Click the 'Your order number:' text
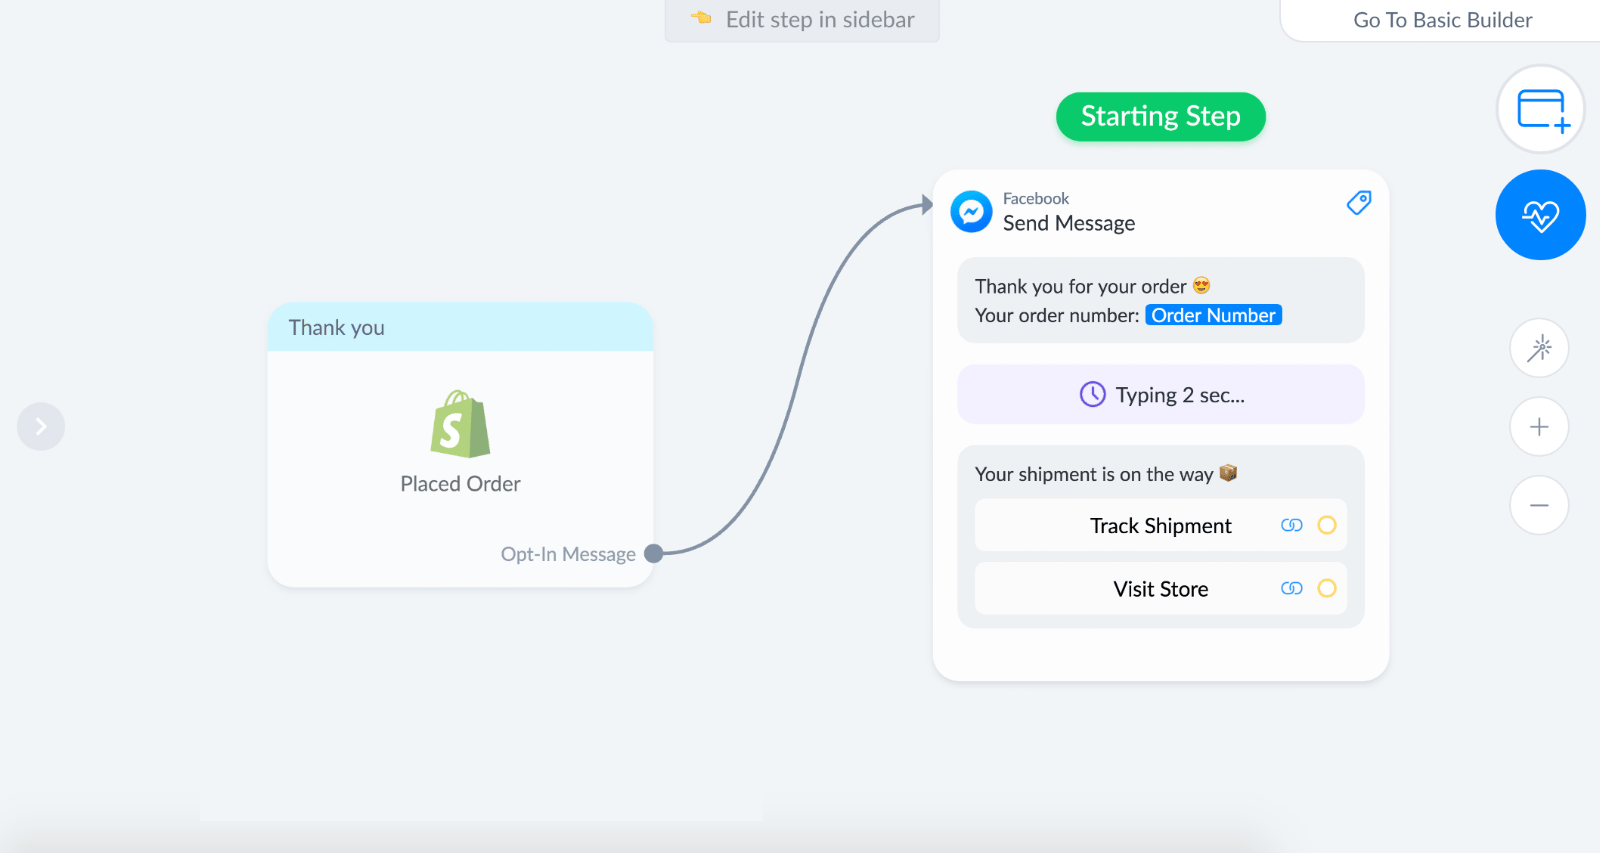 pos(1057,316)
